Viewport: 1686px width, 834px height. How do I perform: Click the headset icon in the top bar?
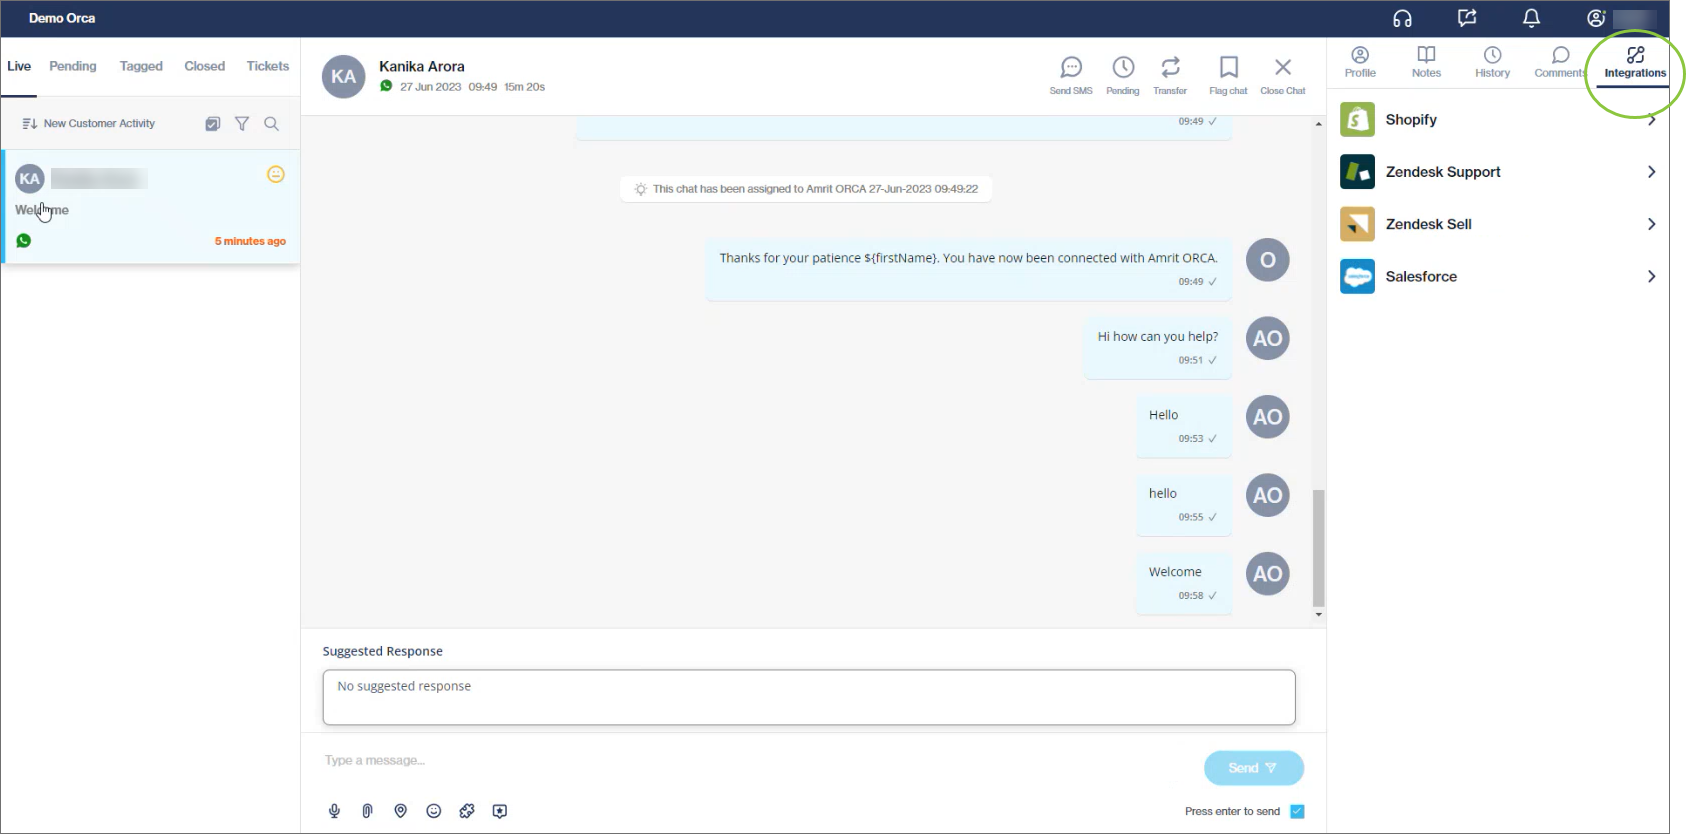point(1402,18)
